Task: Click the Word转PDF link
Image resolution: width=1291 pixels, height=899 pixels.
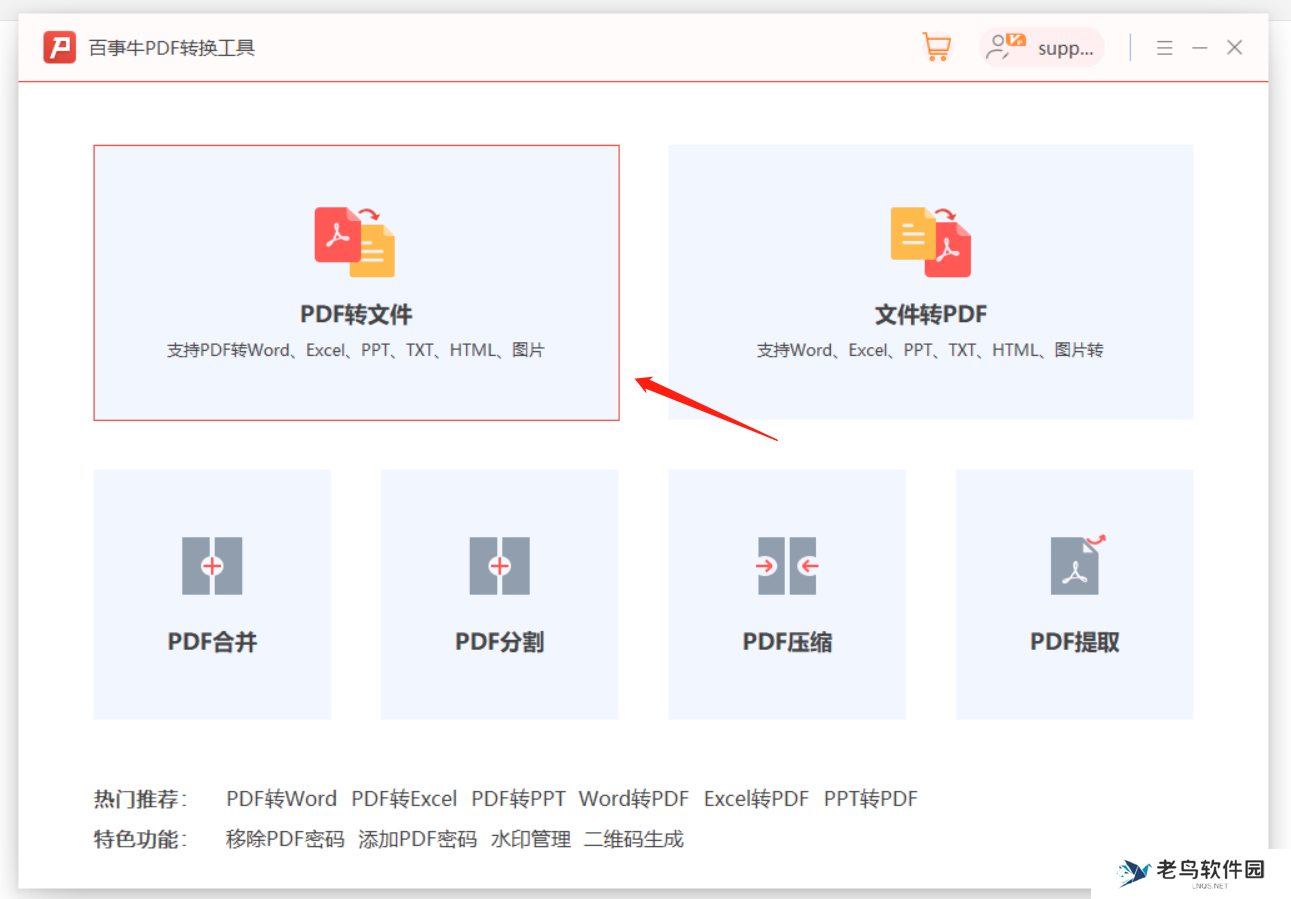Action: 633,798
